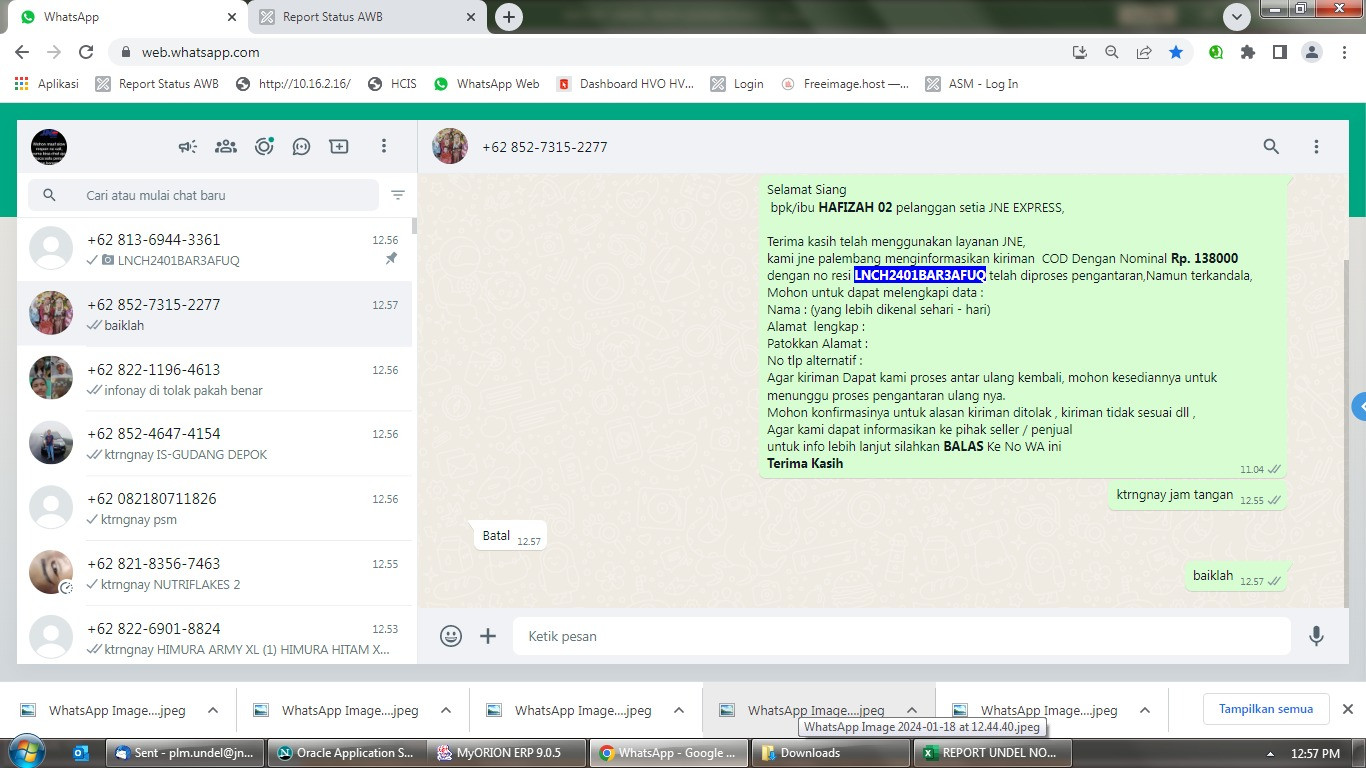Open the Chrome extensions puzzle icon
The height and width of the screenshot is (768, 1366).
point(1247,52)
